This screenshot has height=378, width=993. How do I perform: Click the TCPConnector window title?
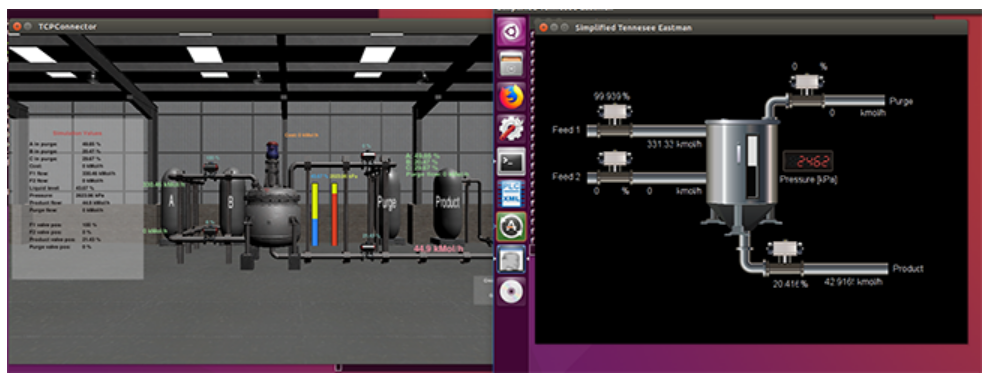[67, 27]
